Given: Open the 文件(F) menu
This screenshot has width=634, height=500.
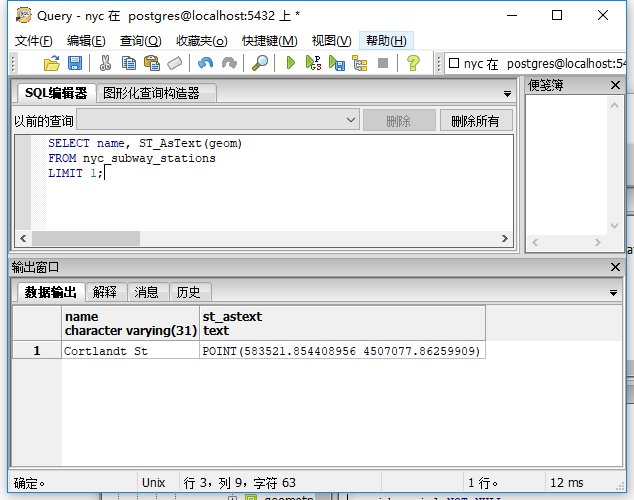Looking at the screenshot, I should point(34,41).
